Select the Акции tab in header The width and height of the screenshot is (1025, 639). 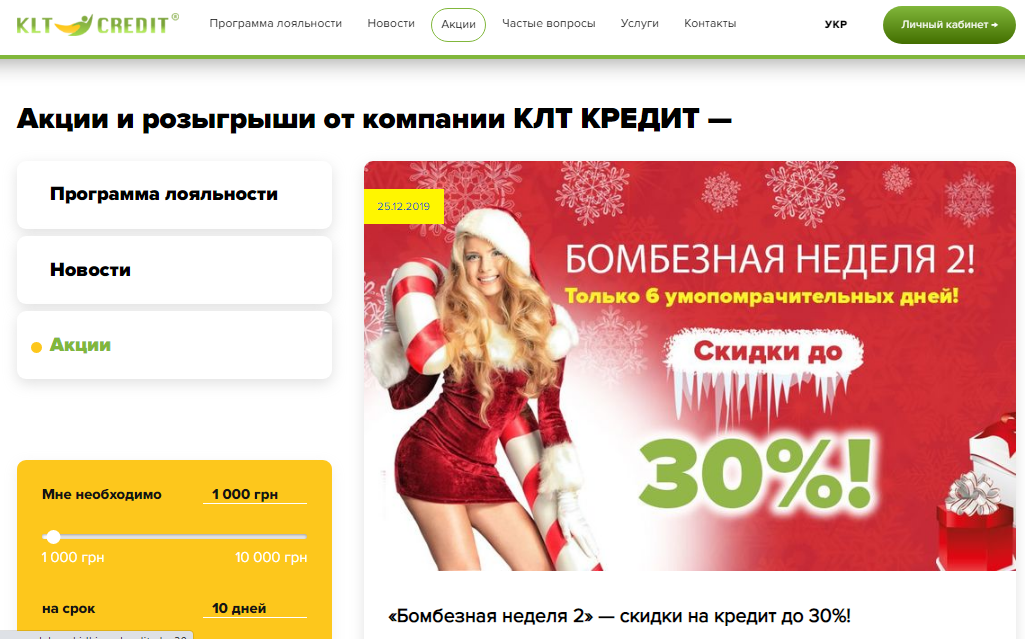click(x=458, y=24)
